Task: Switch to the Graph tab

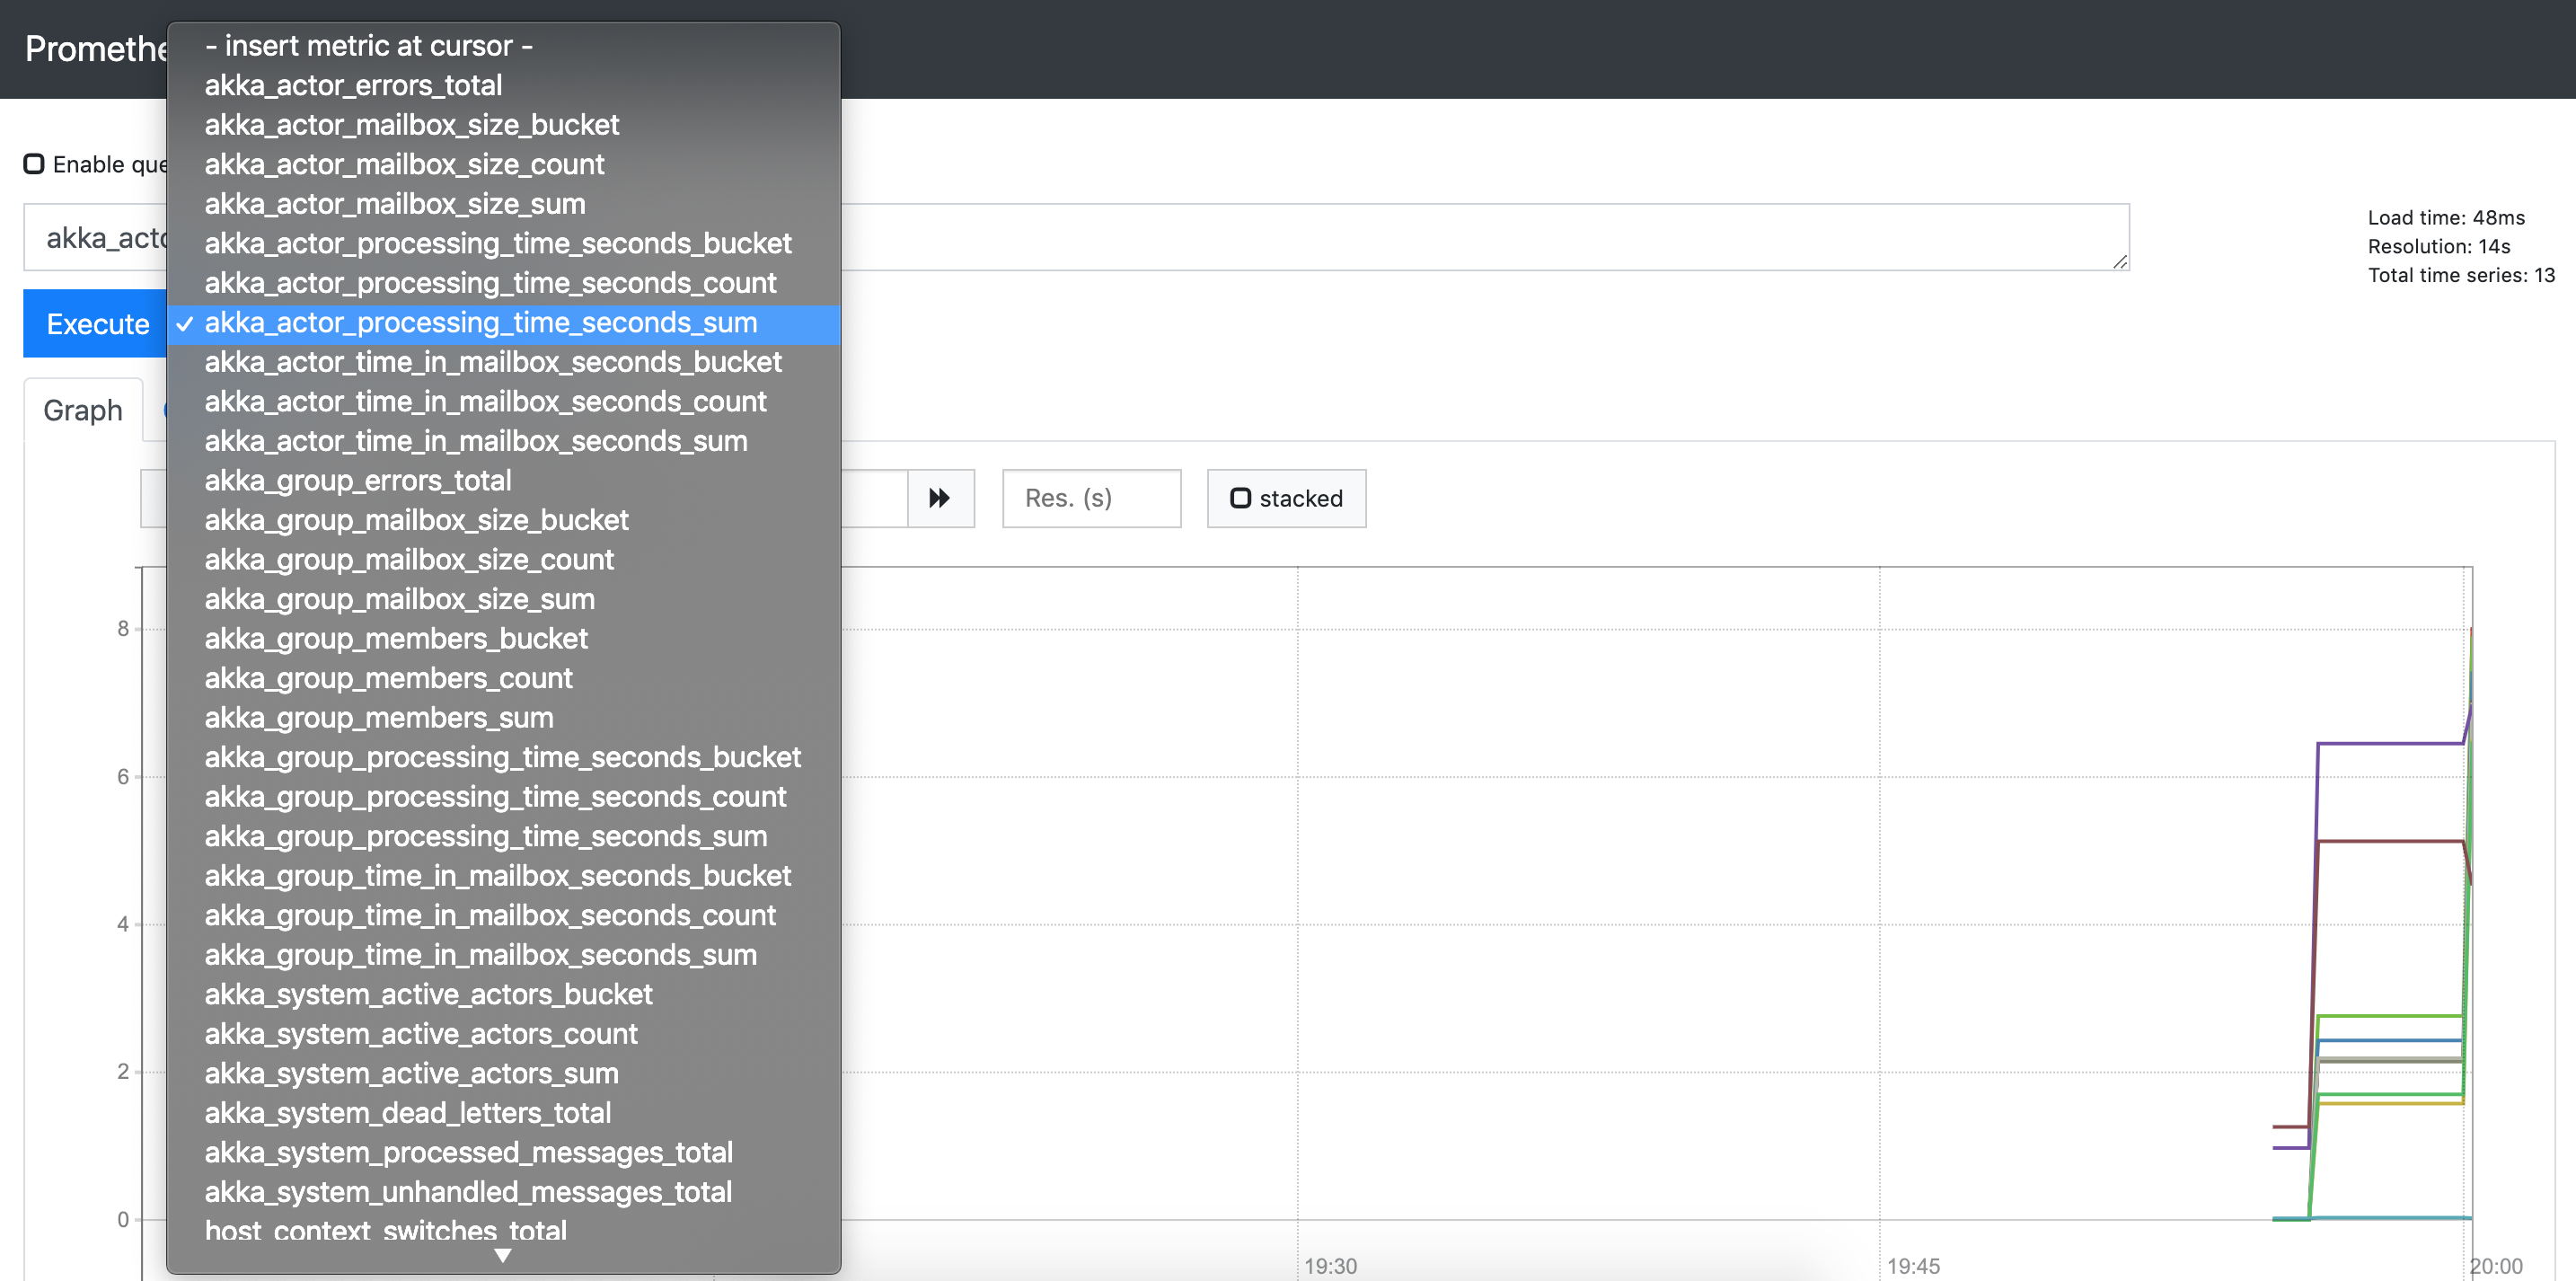Action: (x=83, y=410)
